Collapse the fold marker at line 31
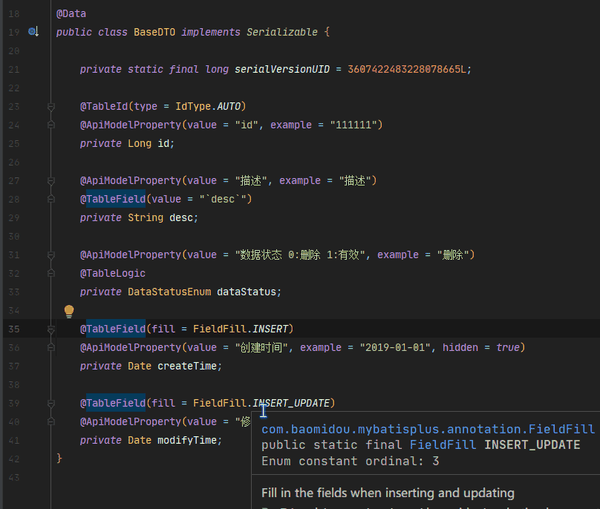The width and height of the screenshot is (600, 509). pos(51,255)
